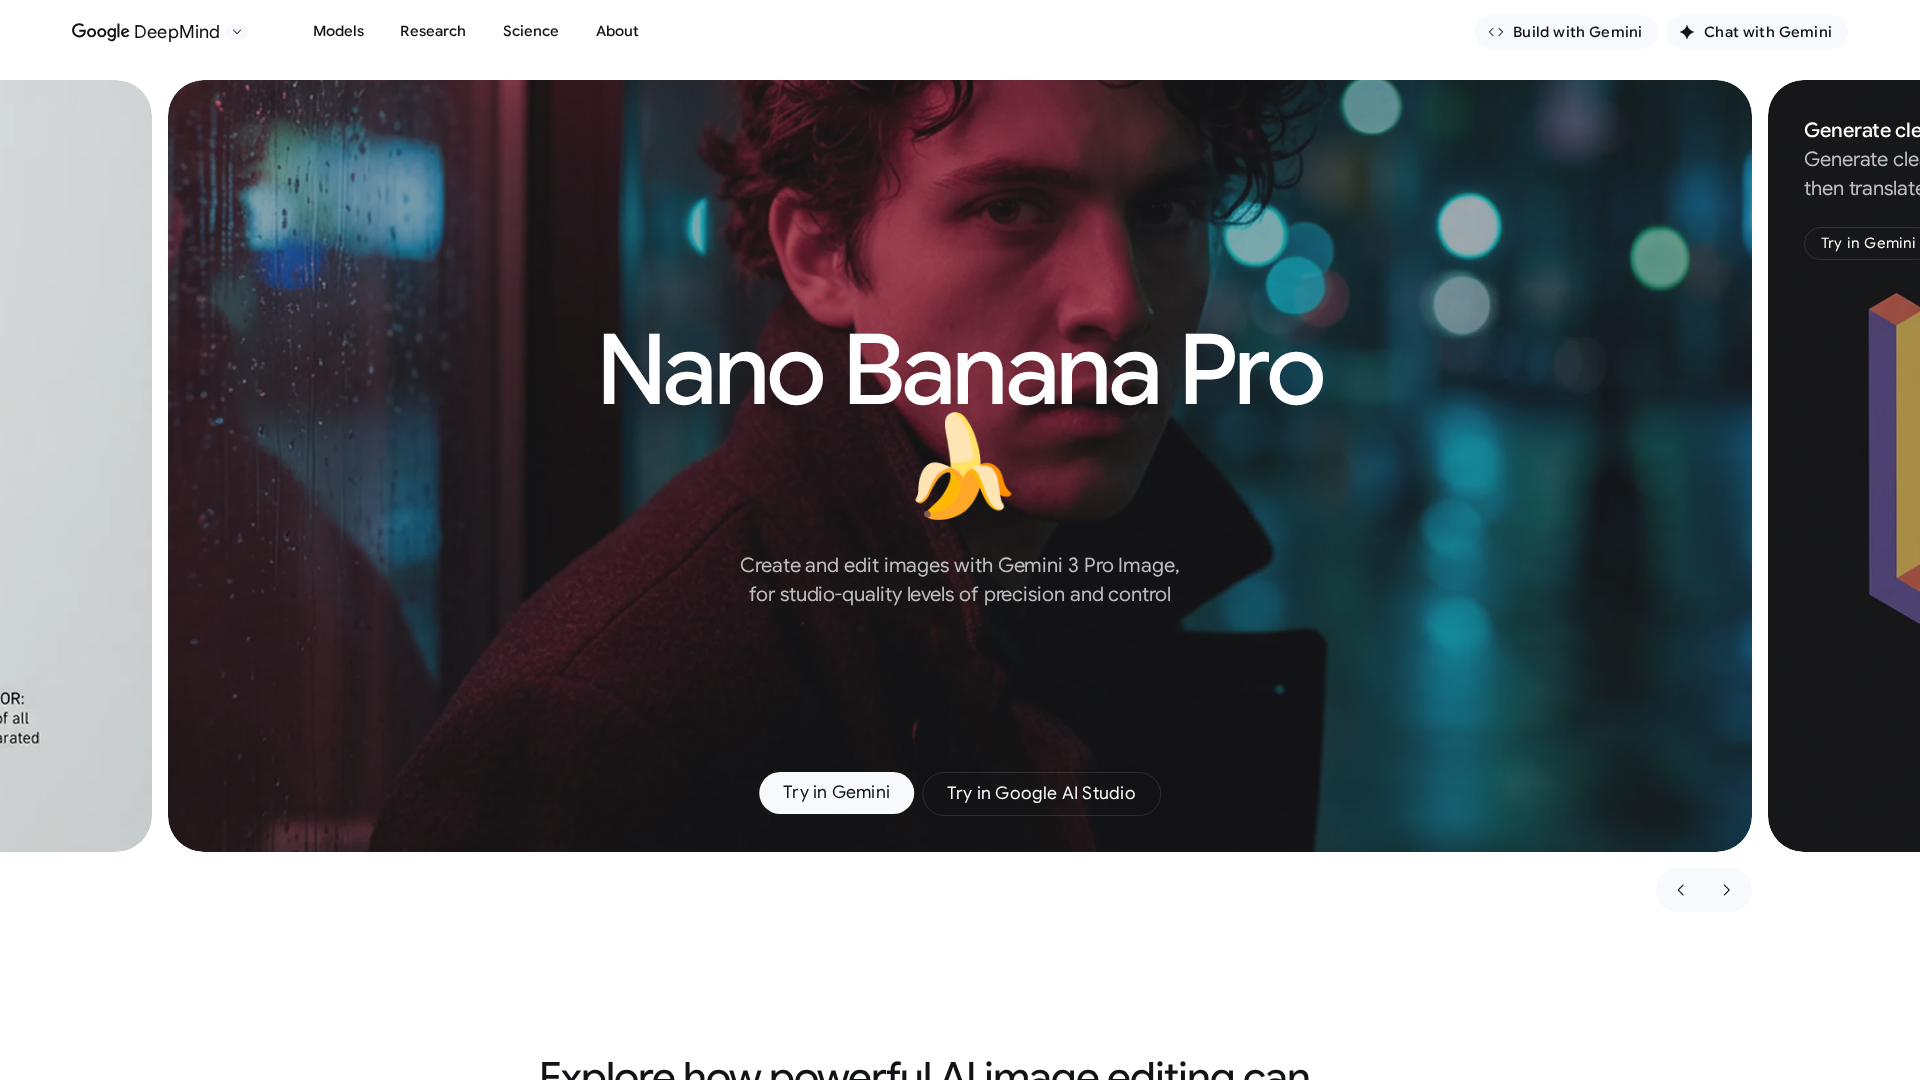The image size is (1920, 1080).
Task: Click the code brackets icon for Build with Gemini
Action: click(x=1496, y=32)
